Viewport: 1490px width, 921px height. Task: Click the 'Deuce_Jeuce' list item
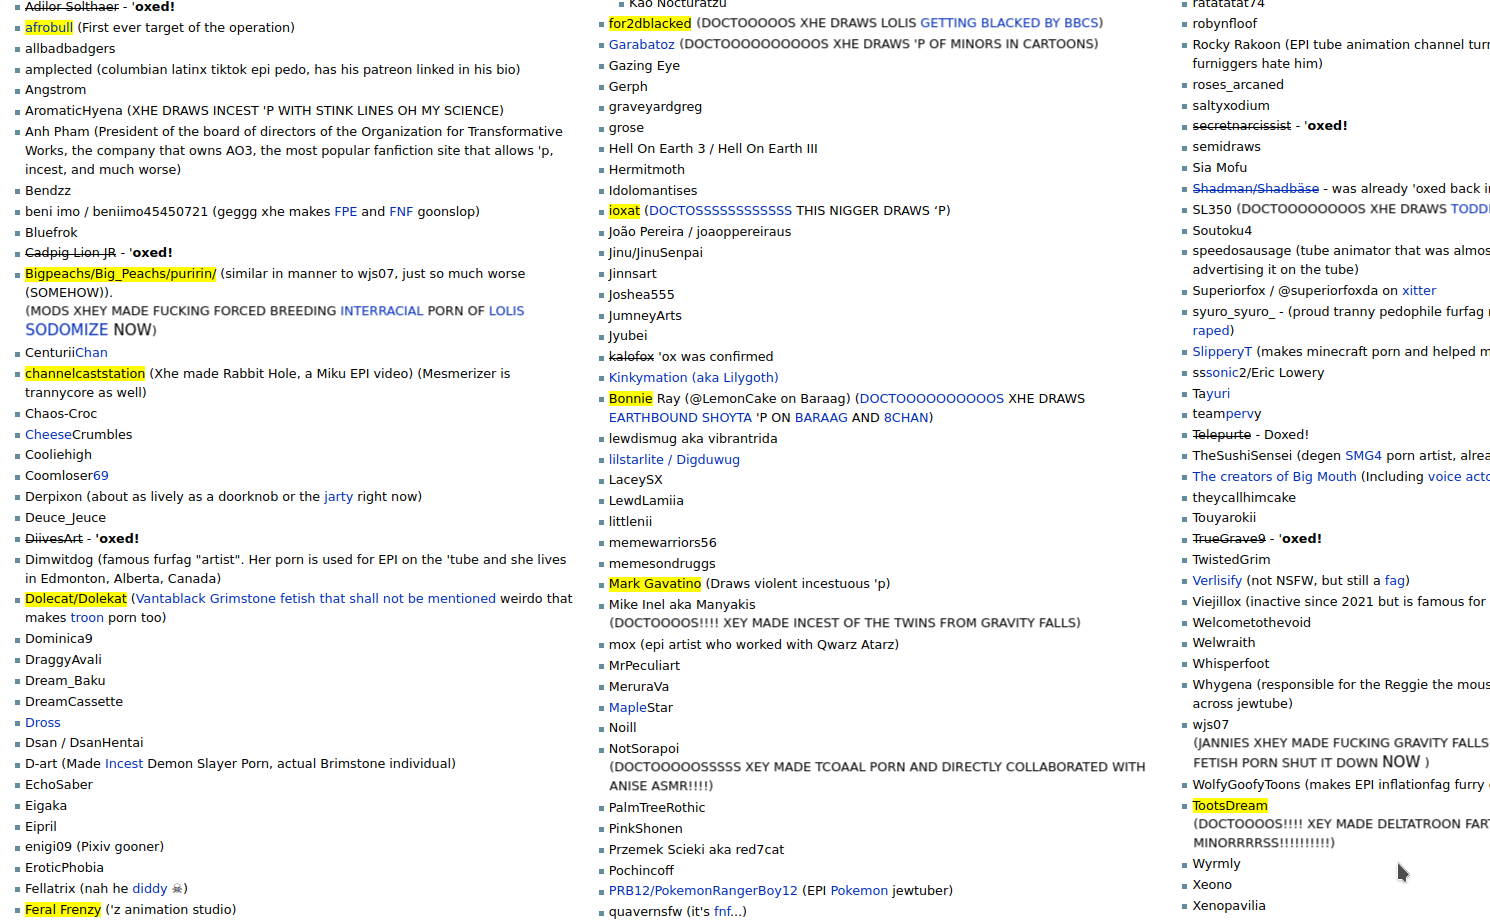65,517
